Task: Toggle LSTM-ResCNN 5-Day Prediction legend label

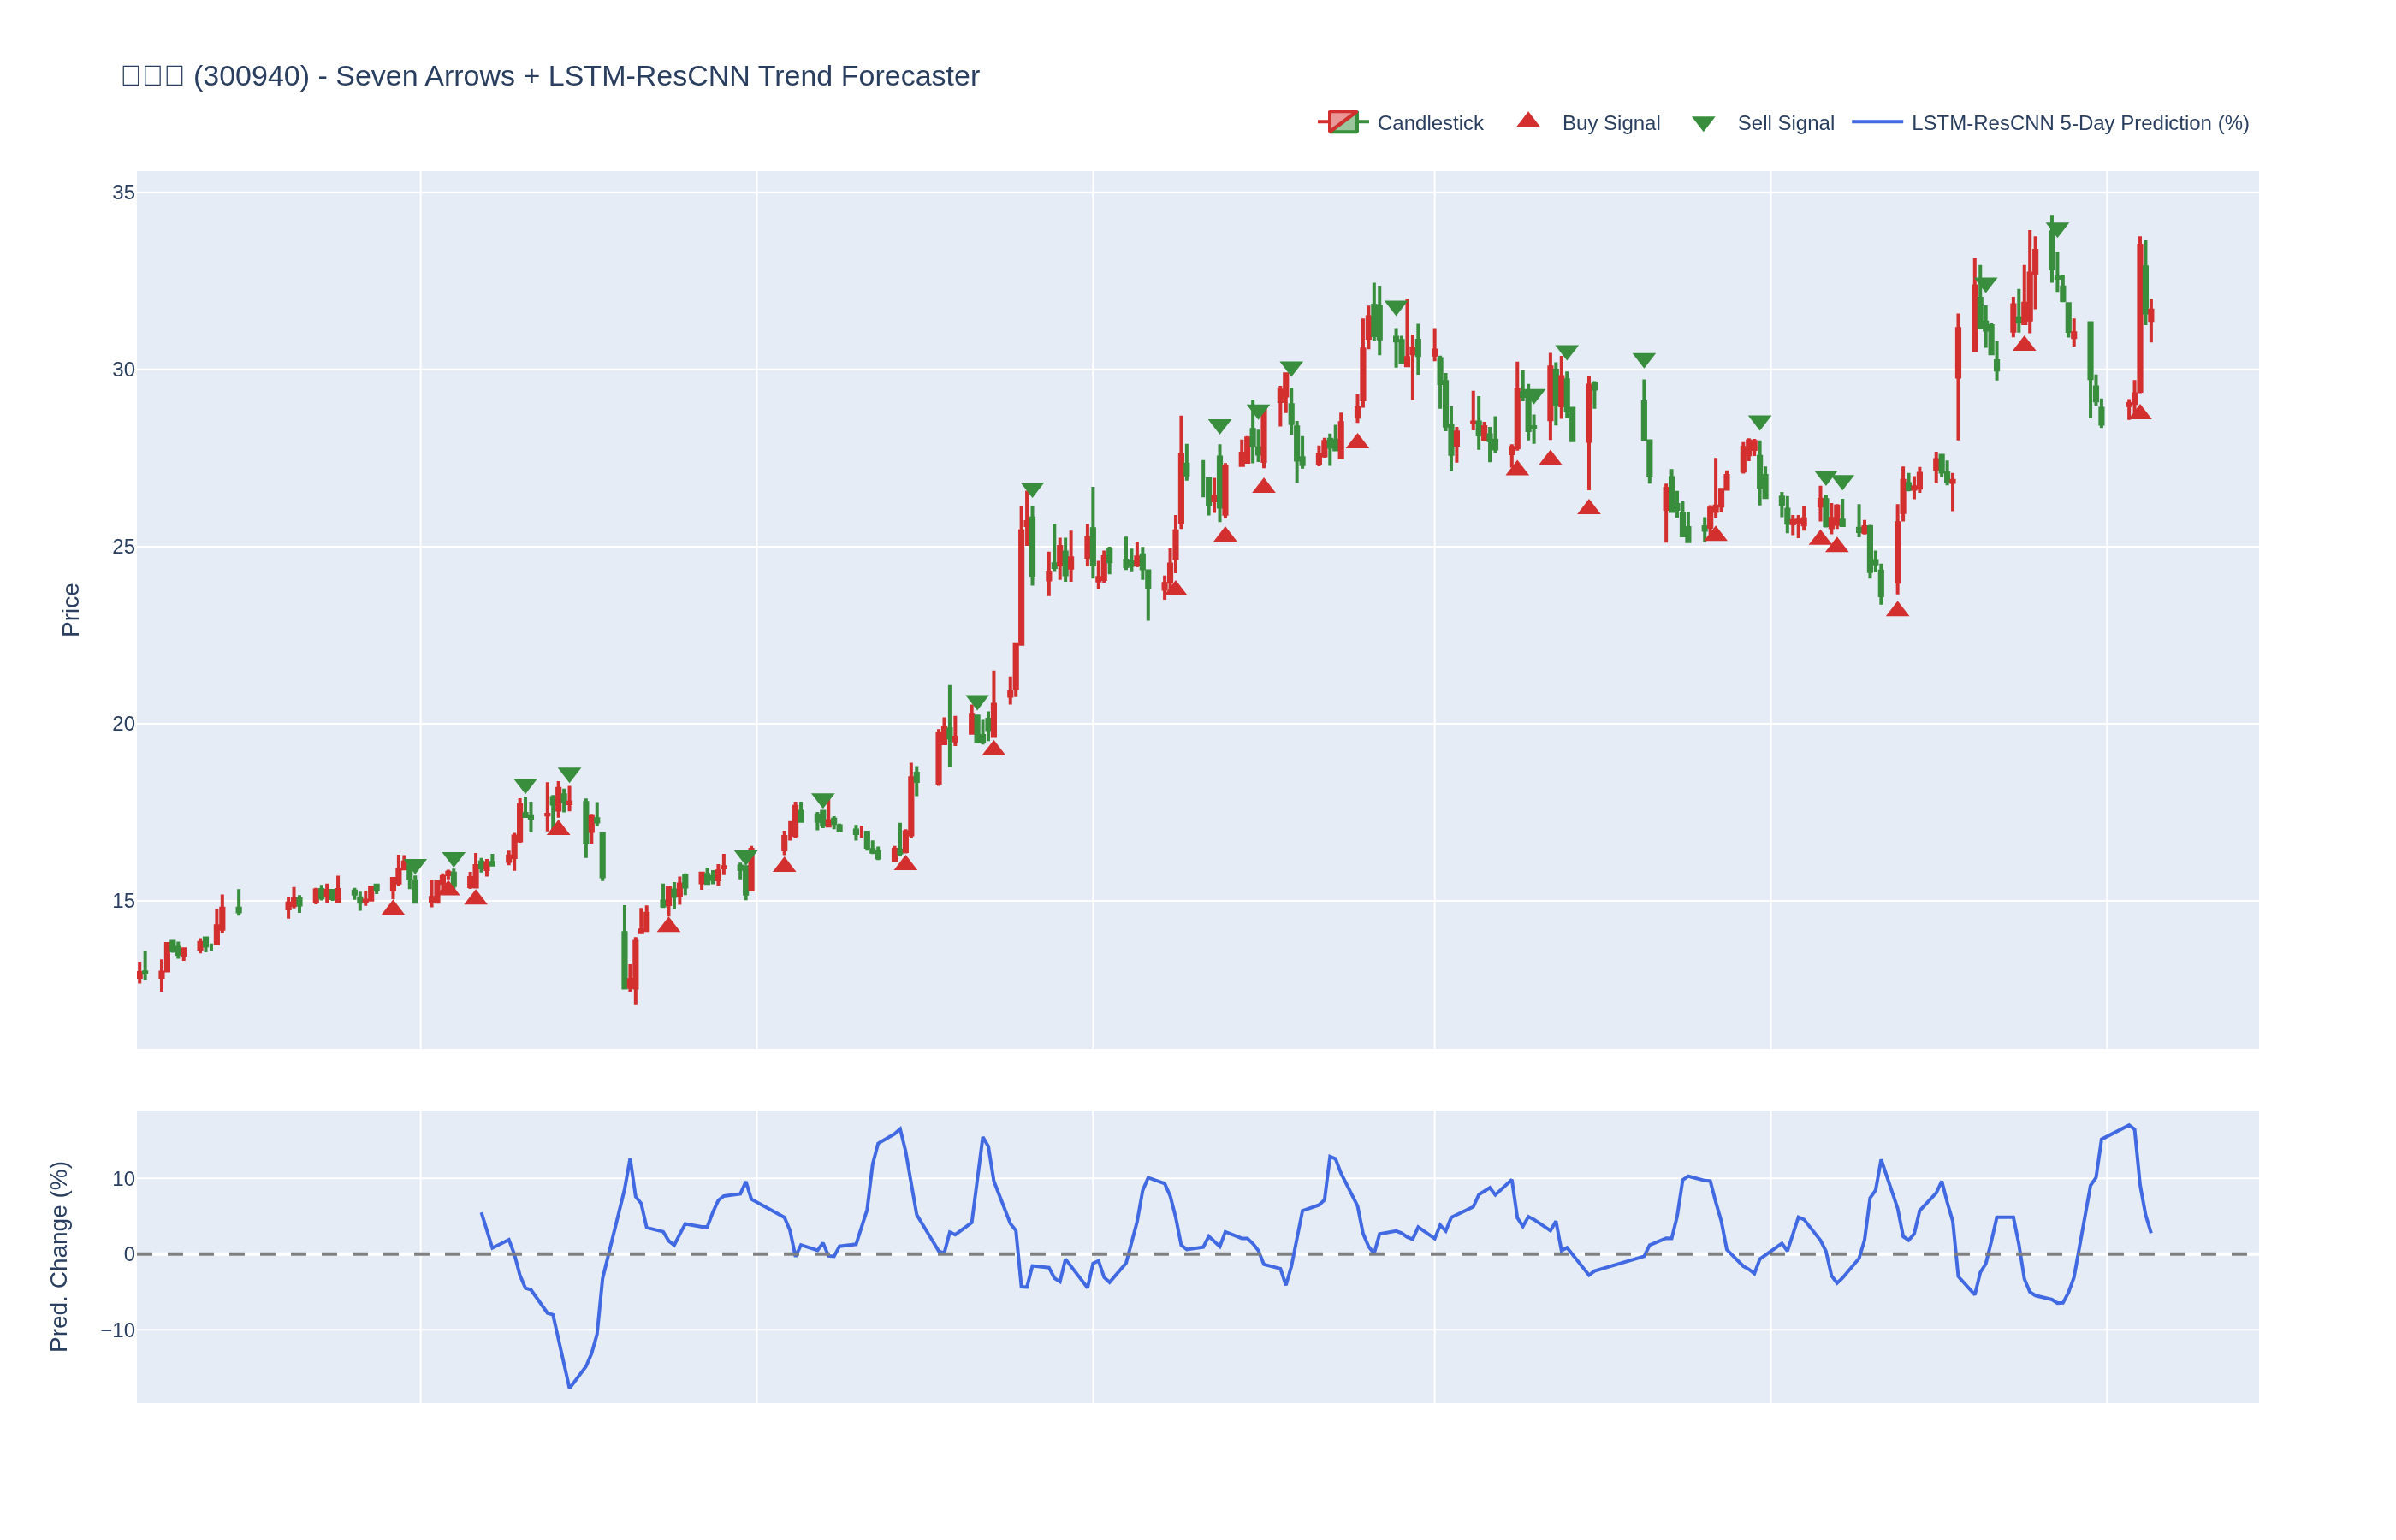Action: coord(2079,123)
